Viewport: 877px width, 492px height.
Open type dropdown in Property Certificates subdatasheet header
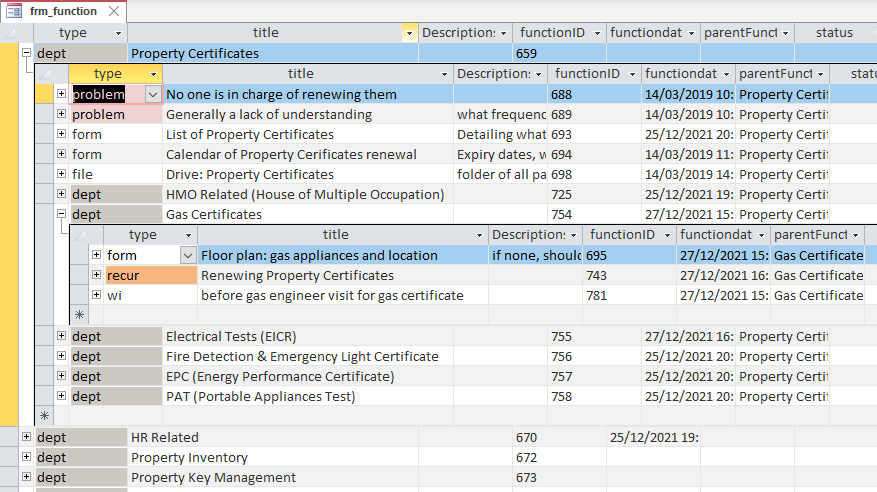point(153,74)
